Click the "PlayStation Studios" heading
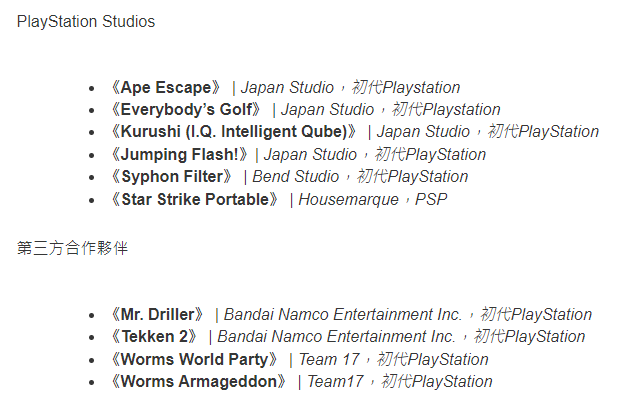 (86, 21)
